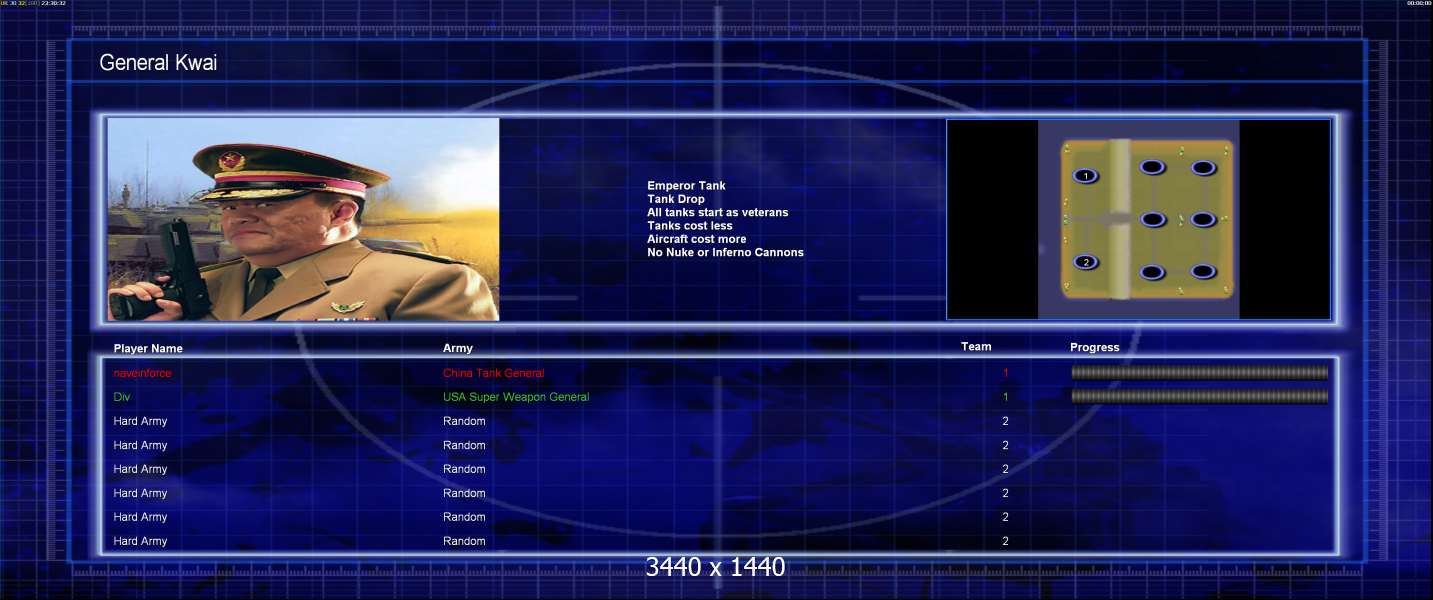The image size is (1433, 600).
Task: Click 'No Nuke or Inferno Cannons' text
Action: click(725, 252)
